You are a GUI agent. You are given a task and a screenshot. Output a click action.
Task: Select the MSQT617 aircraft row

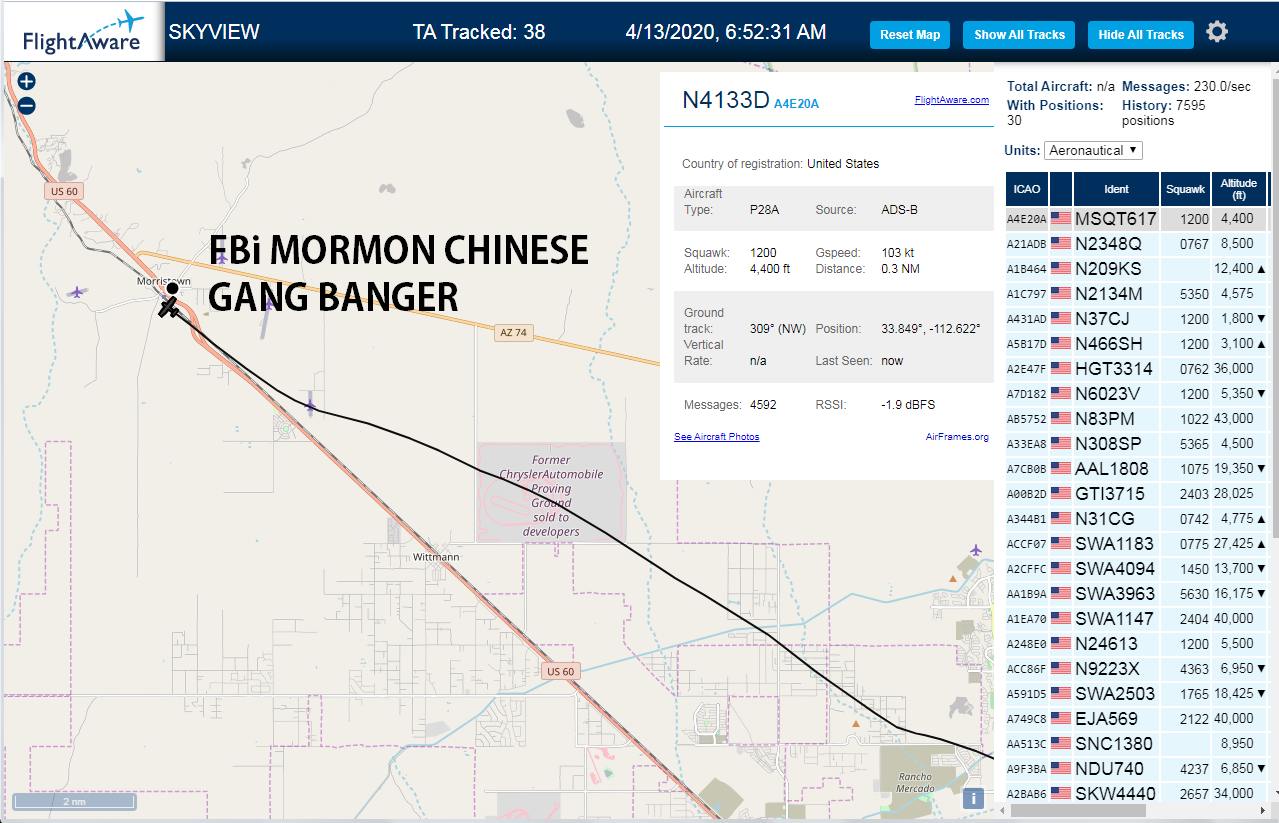point(1137,218)
